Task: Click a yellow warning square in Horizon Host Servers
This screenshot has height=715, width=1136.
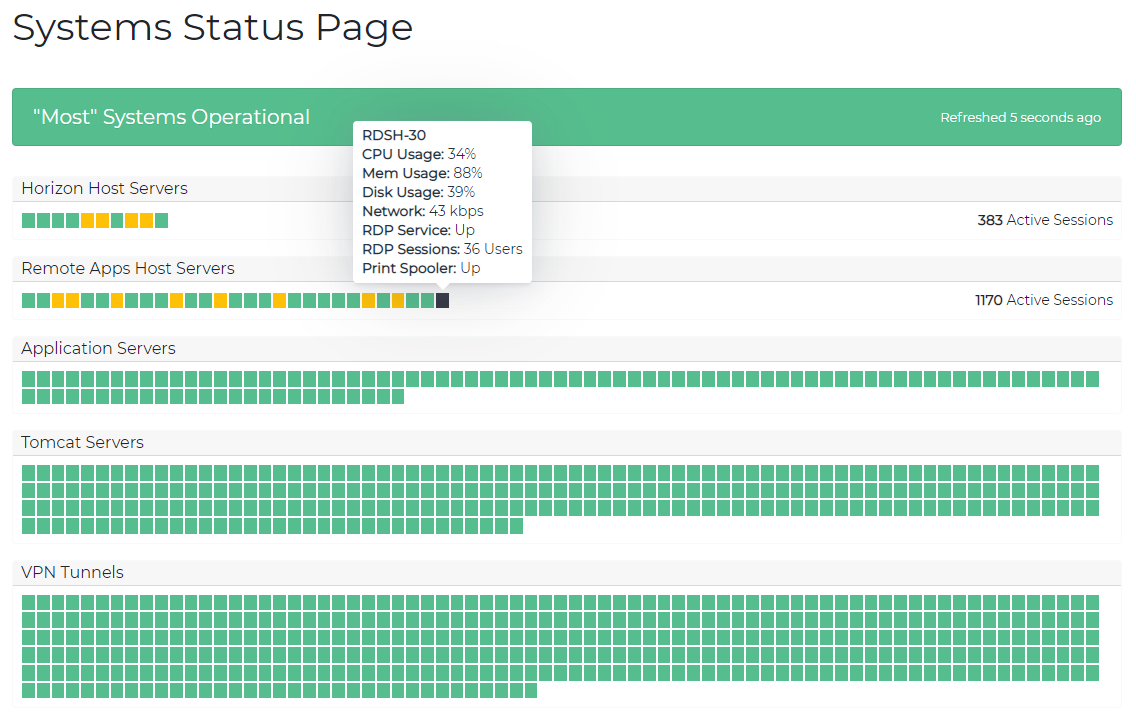Action: (89, 220)
